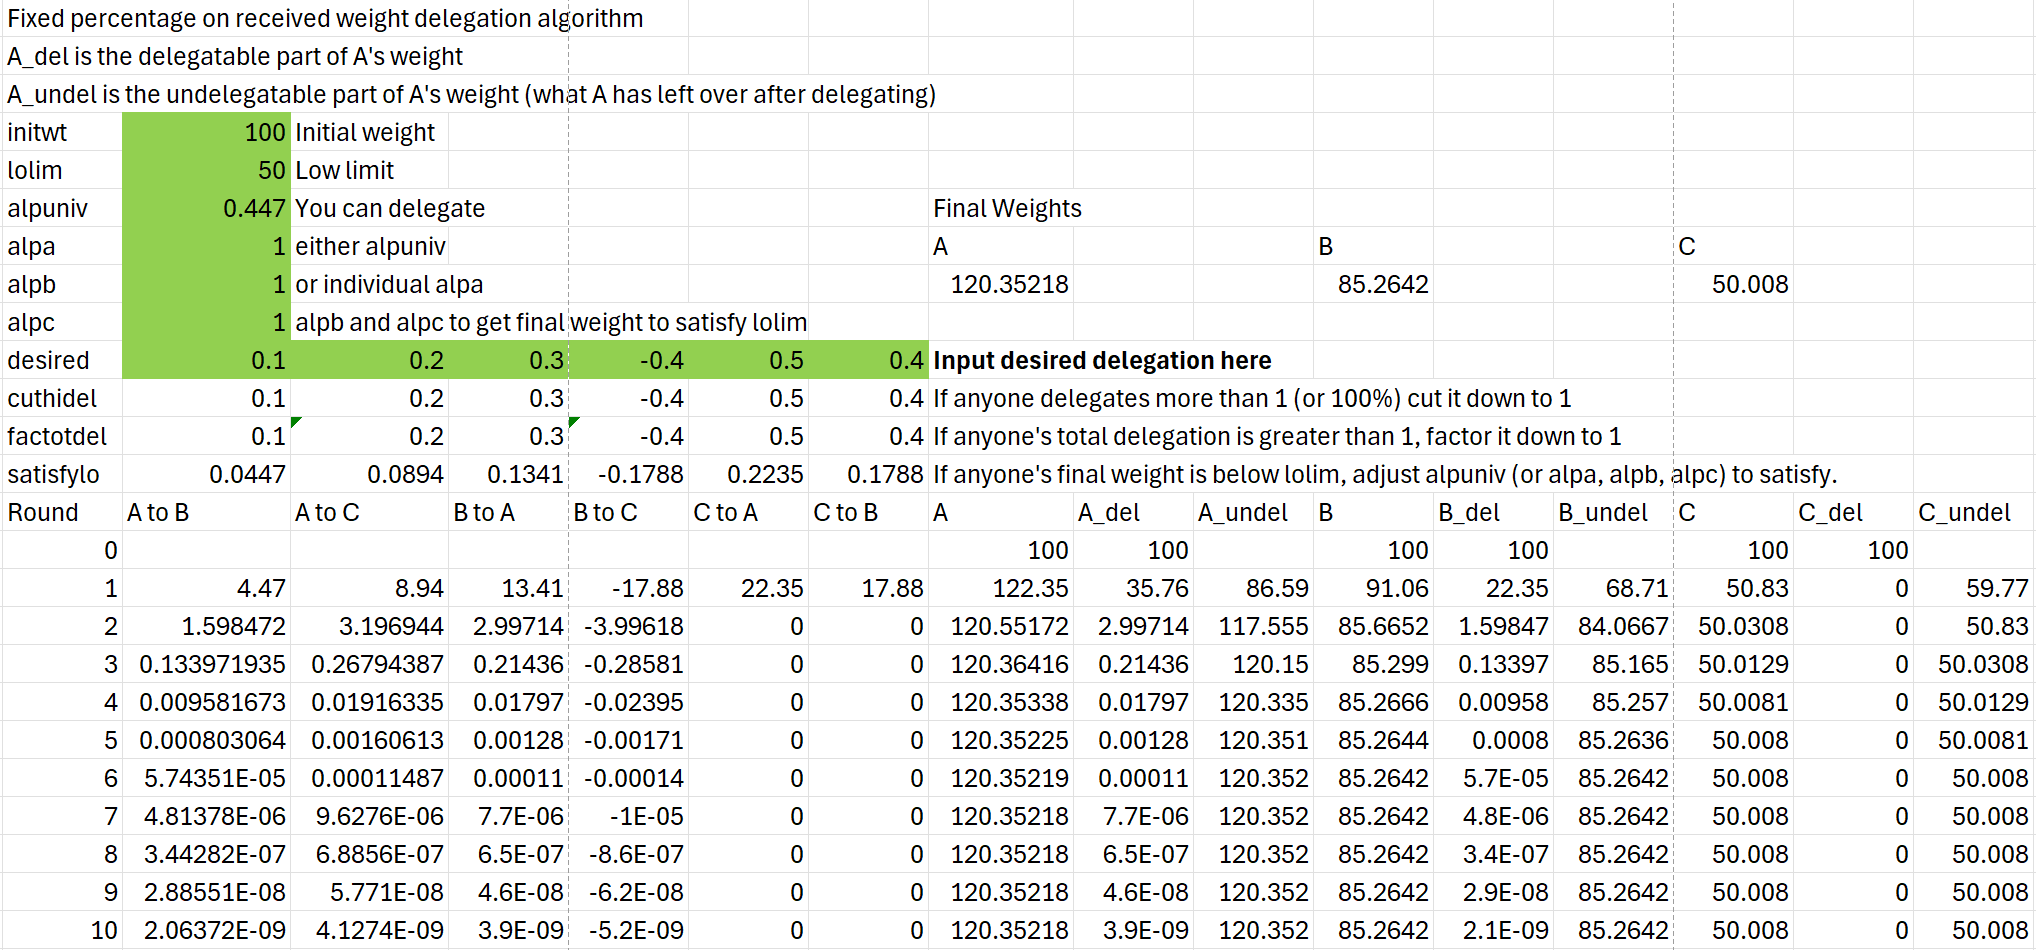Select the alpc cell with value 1
2036x950 pixels.
[206, 322]
